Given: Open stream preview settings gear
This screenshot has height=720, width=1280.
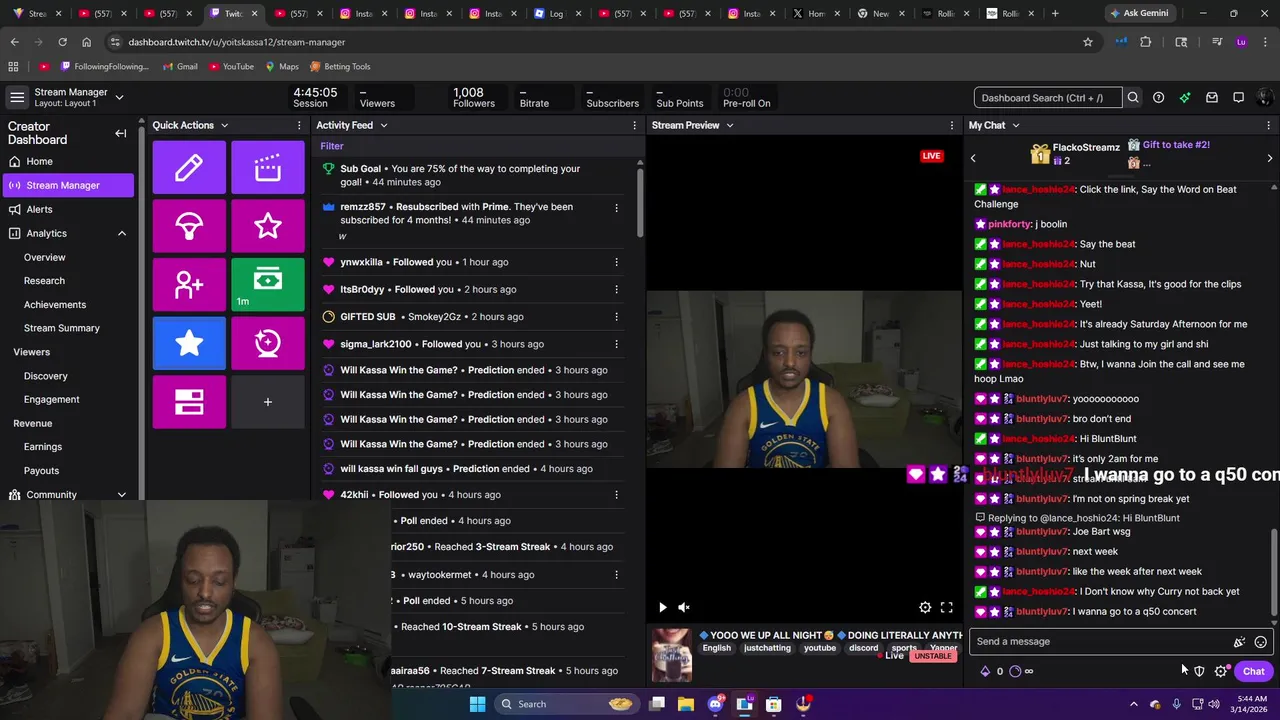Looking at the screenshot, I should click(925, 607).
